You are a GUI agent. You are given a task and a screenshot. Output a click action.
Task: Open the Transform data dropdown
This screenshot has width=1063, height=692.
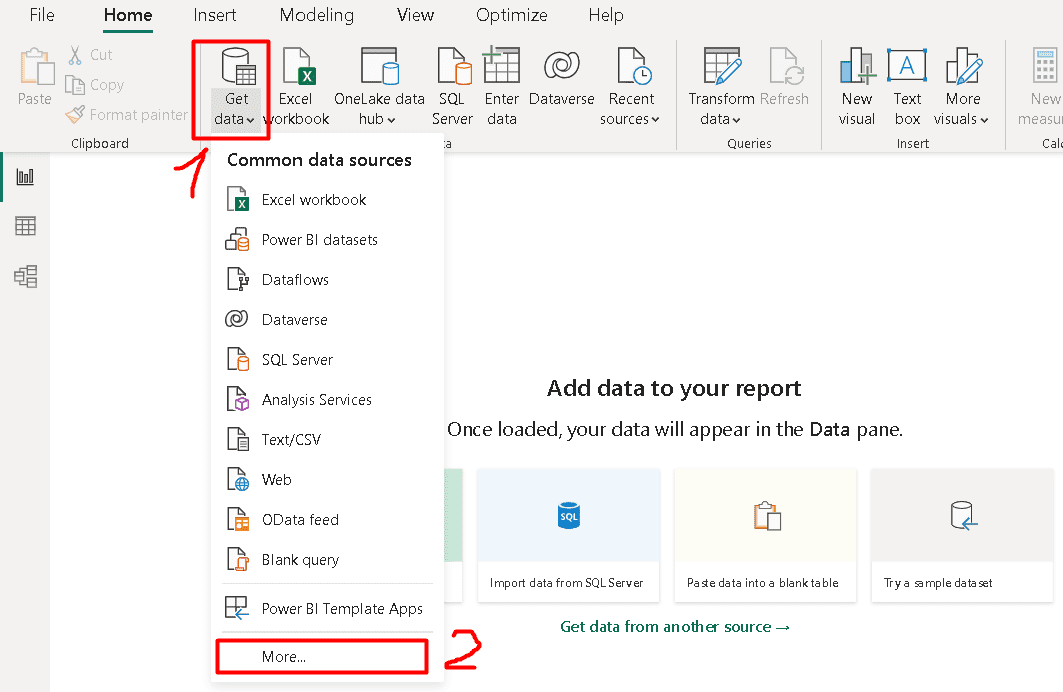(x=721, y=87)
